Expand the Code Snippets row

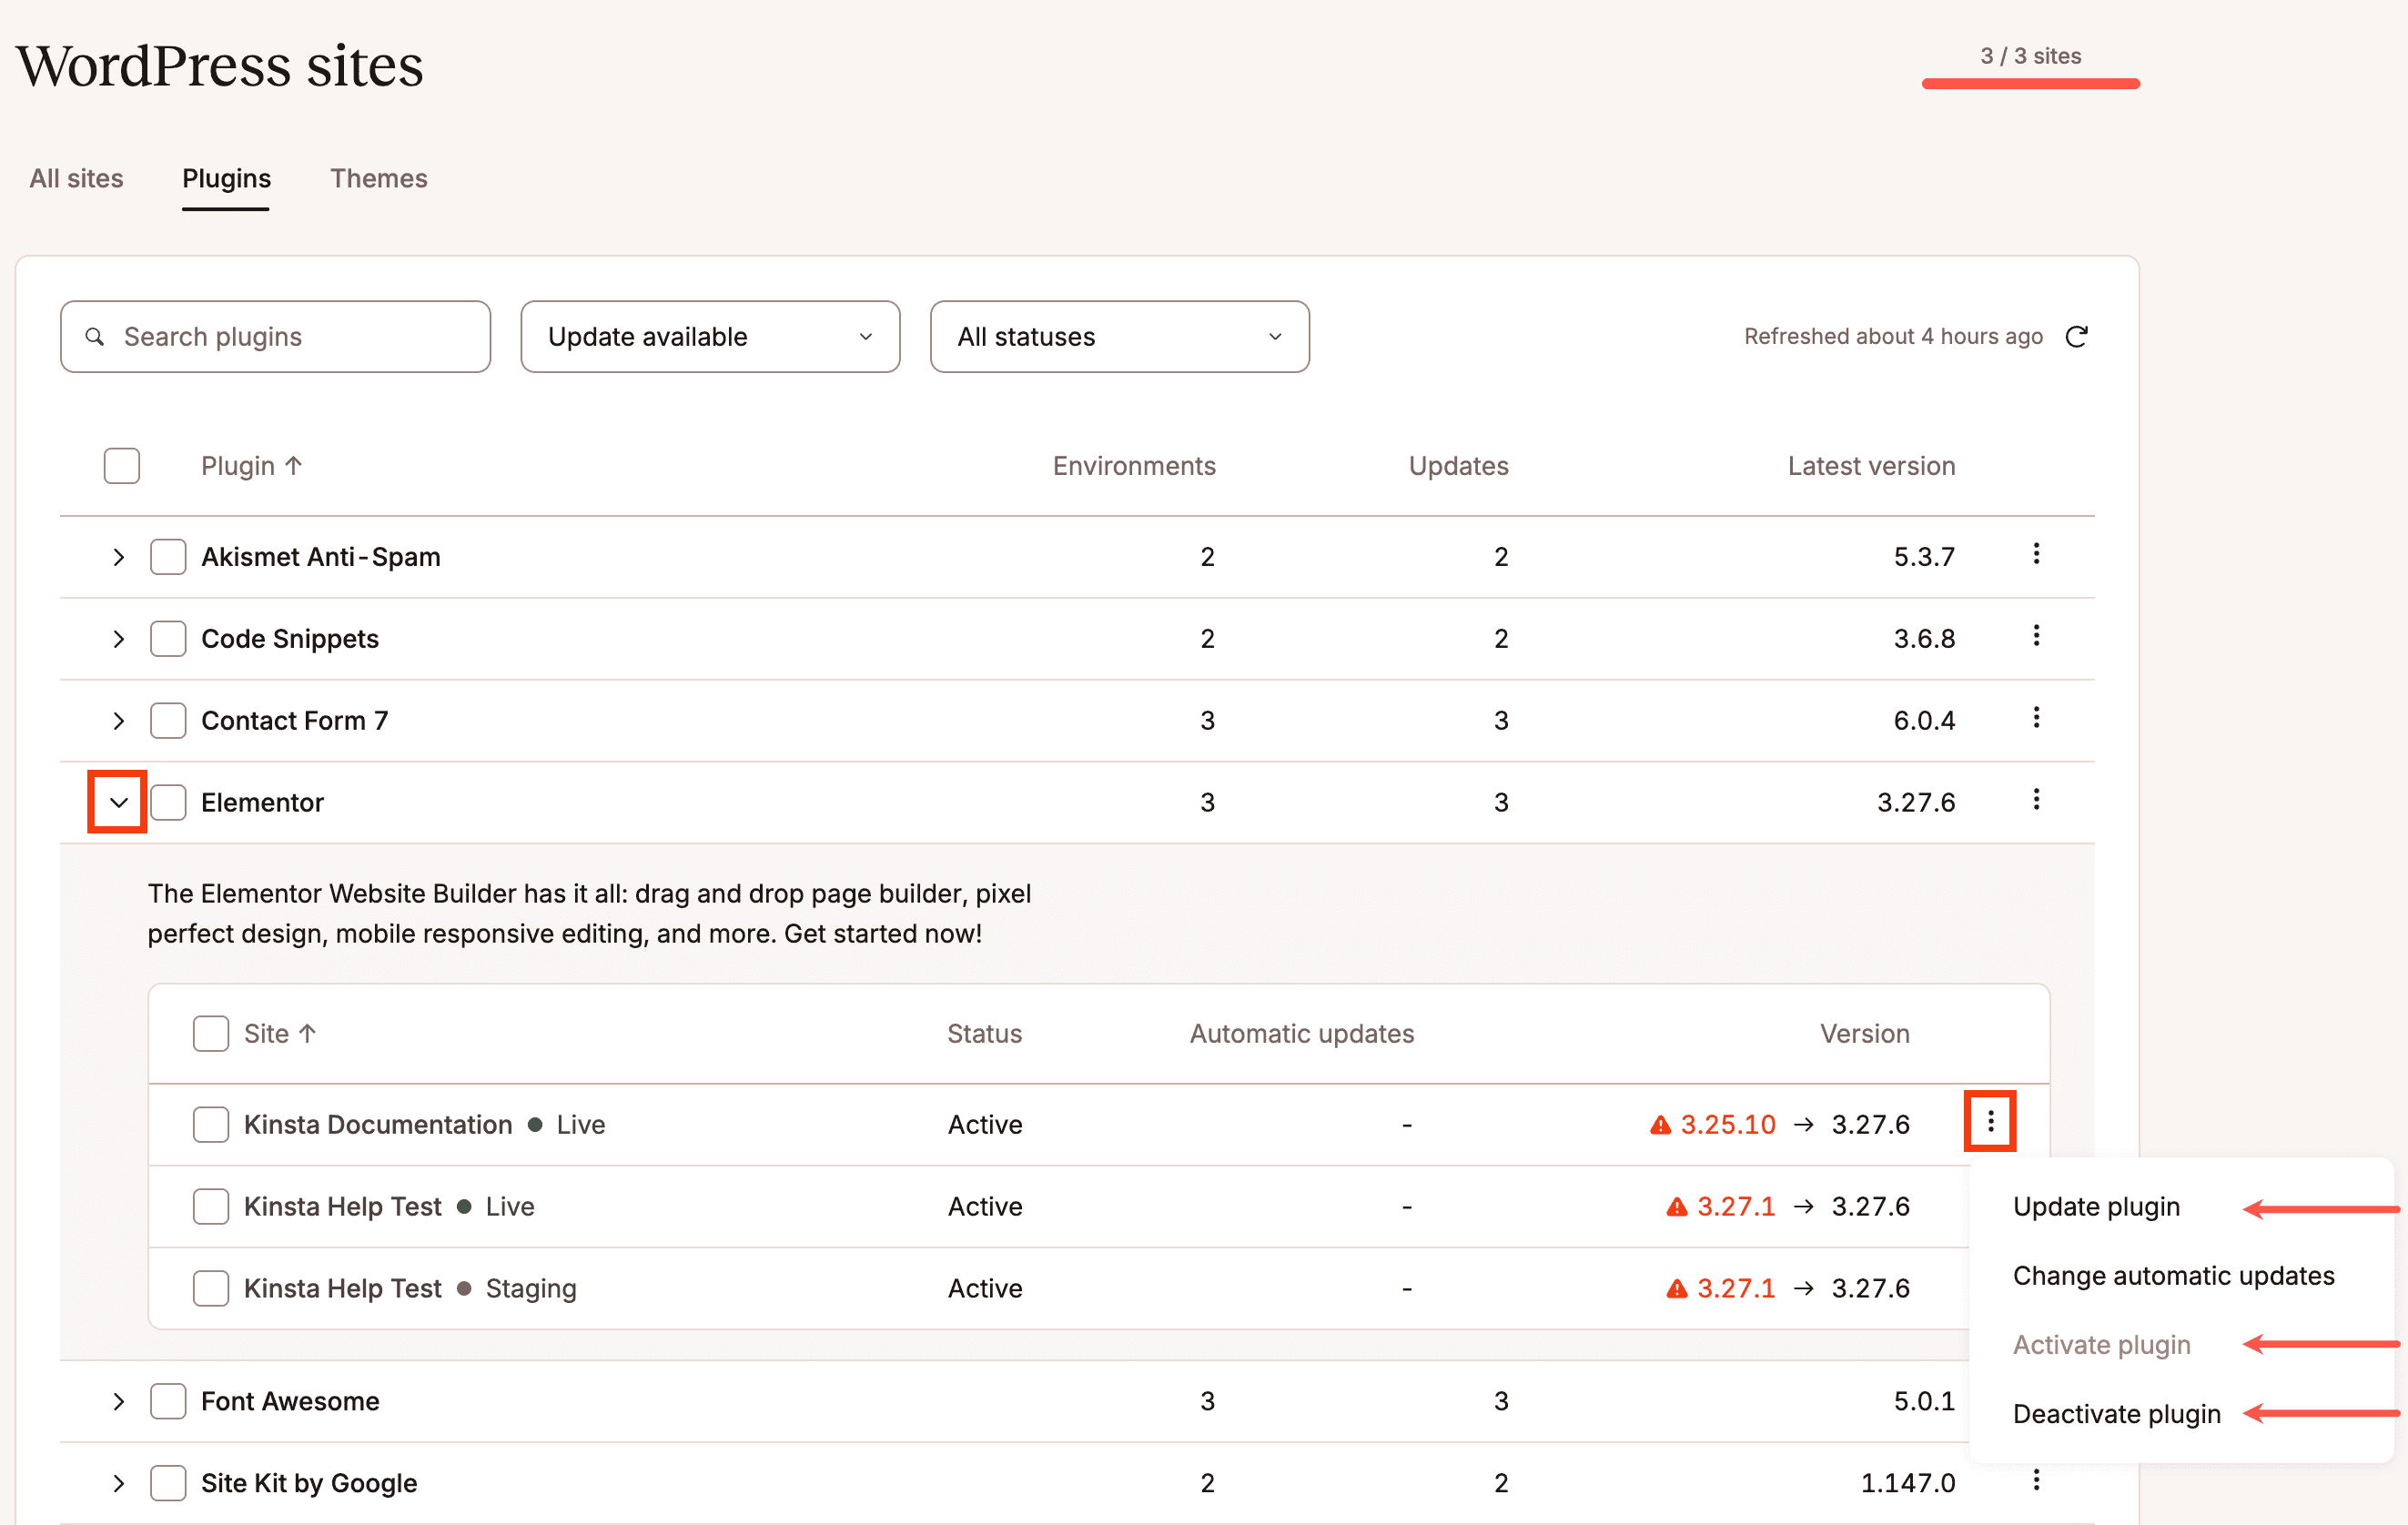[119, 639]
